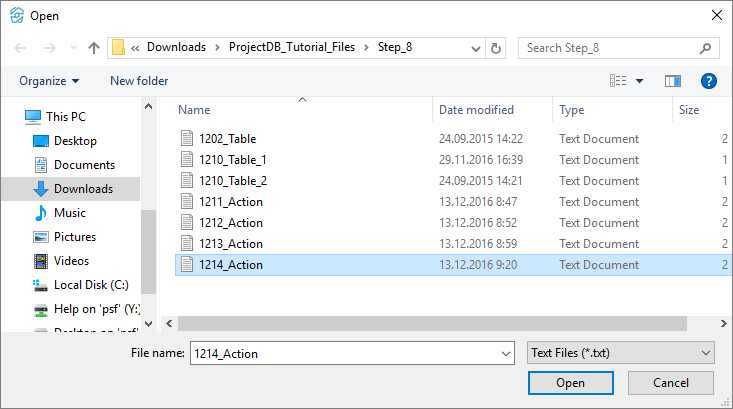This screenshot has height=409, width=733.
Task: Sort files by Date modified column
Action: click(476, 110)
